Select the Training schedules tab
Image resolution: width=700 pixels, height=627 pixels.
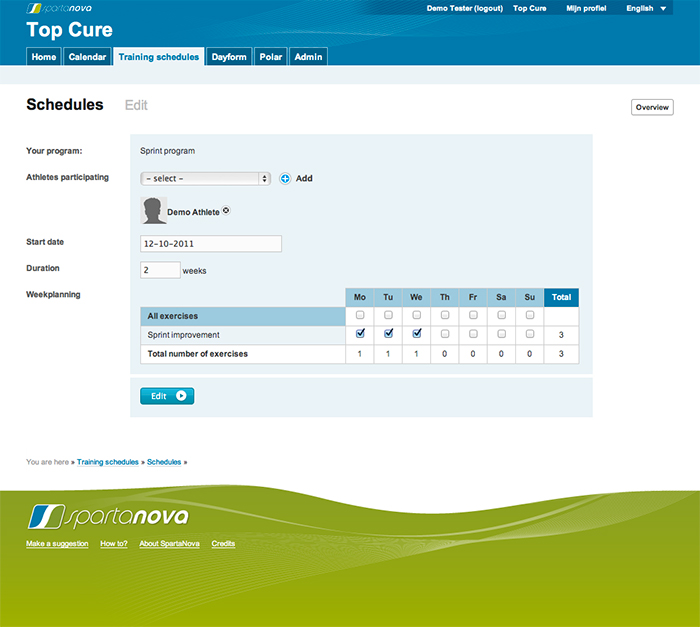tap(158, 57)
